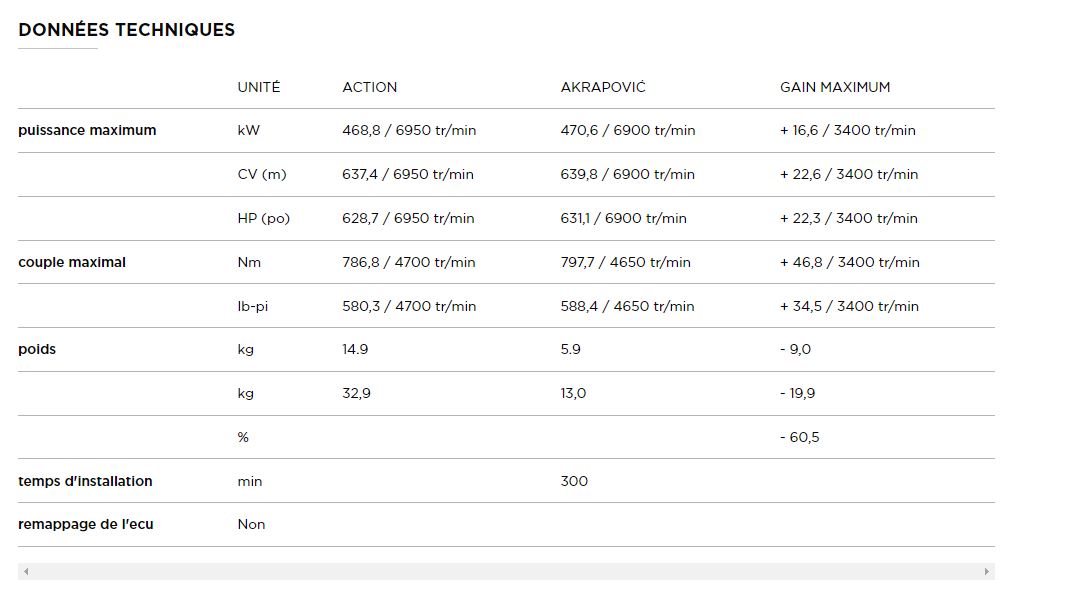Select the UNITÉ column header
This screenshot has height=589, width=1067.
pyautogui.click(x=259, y=87)
